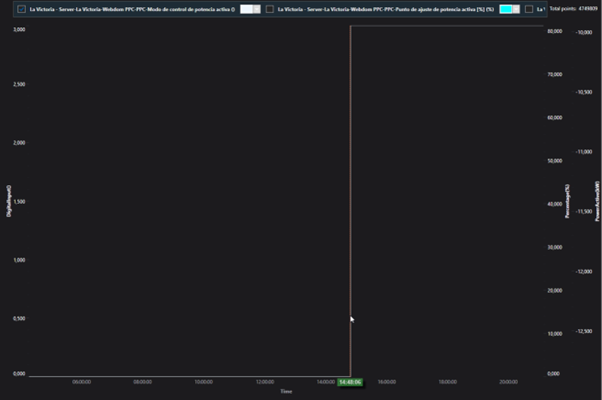Click the vertical red step line in the chart
602x400 pixels.
pos(350,200)
